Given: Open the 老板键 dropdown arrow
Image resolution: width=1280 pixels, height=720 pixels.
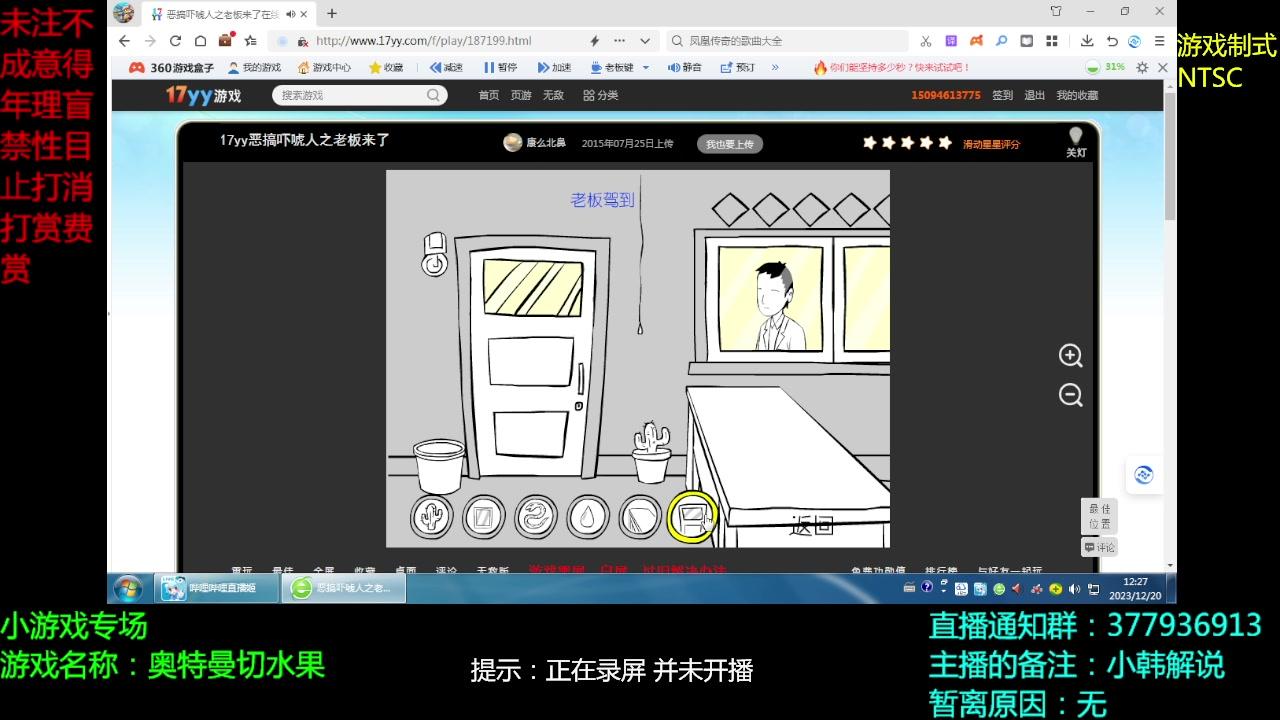Looking at the screenshot, I should point(645,67).
